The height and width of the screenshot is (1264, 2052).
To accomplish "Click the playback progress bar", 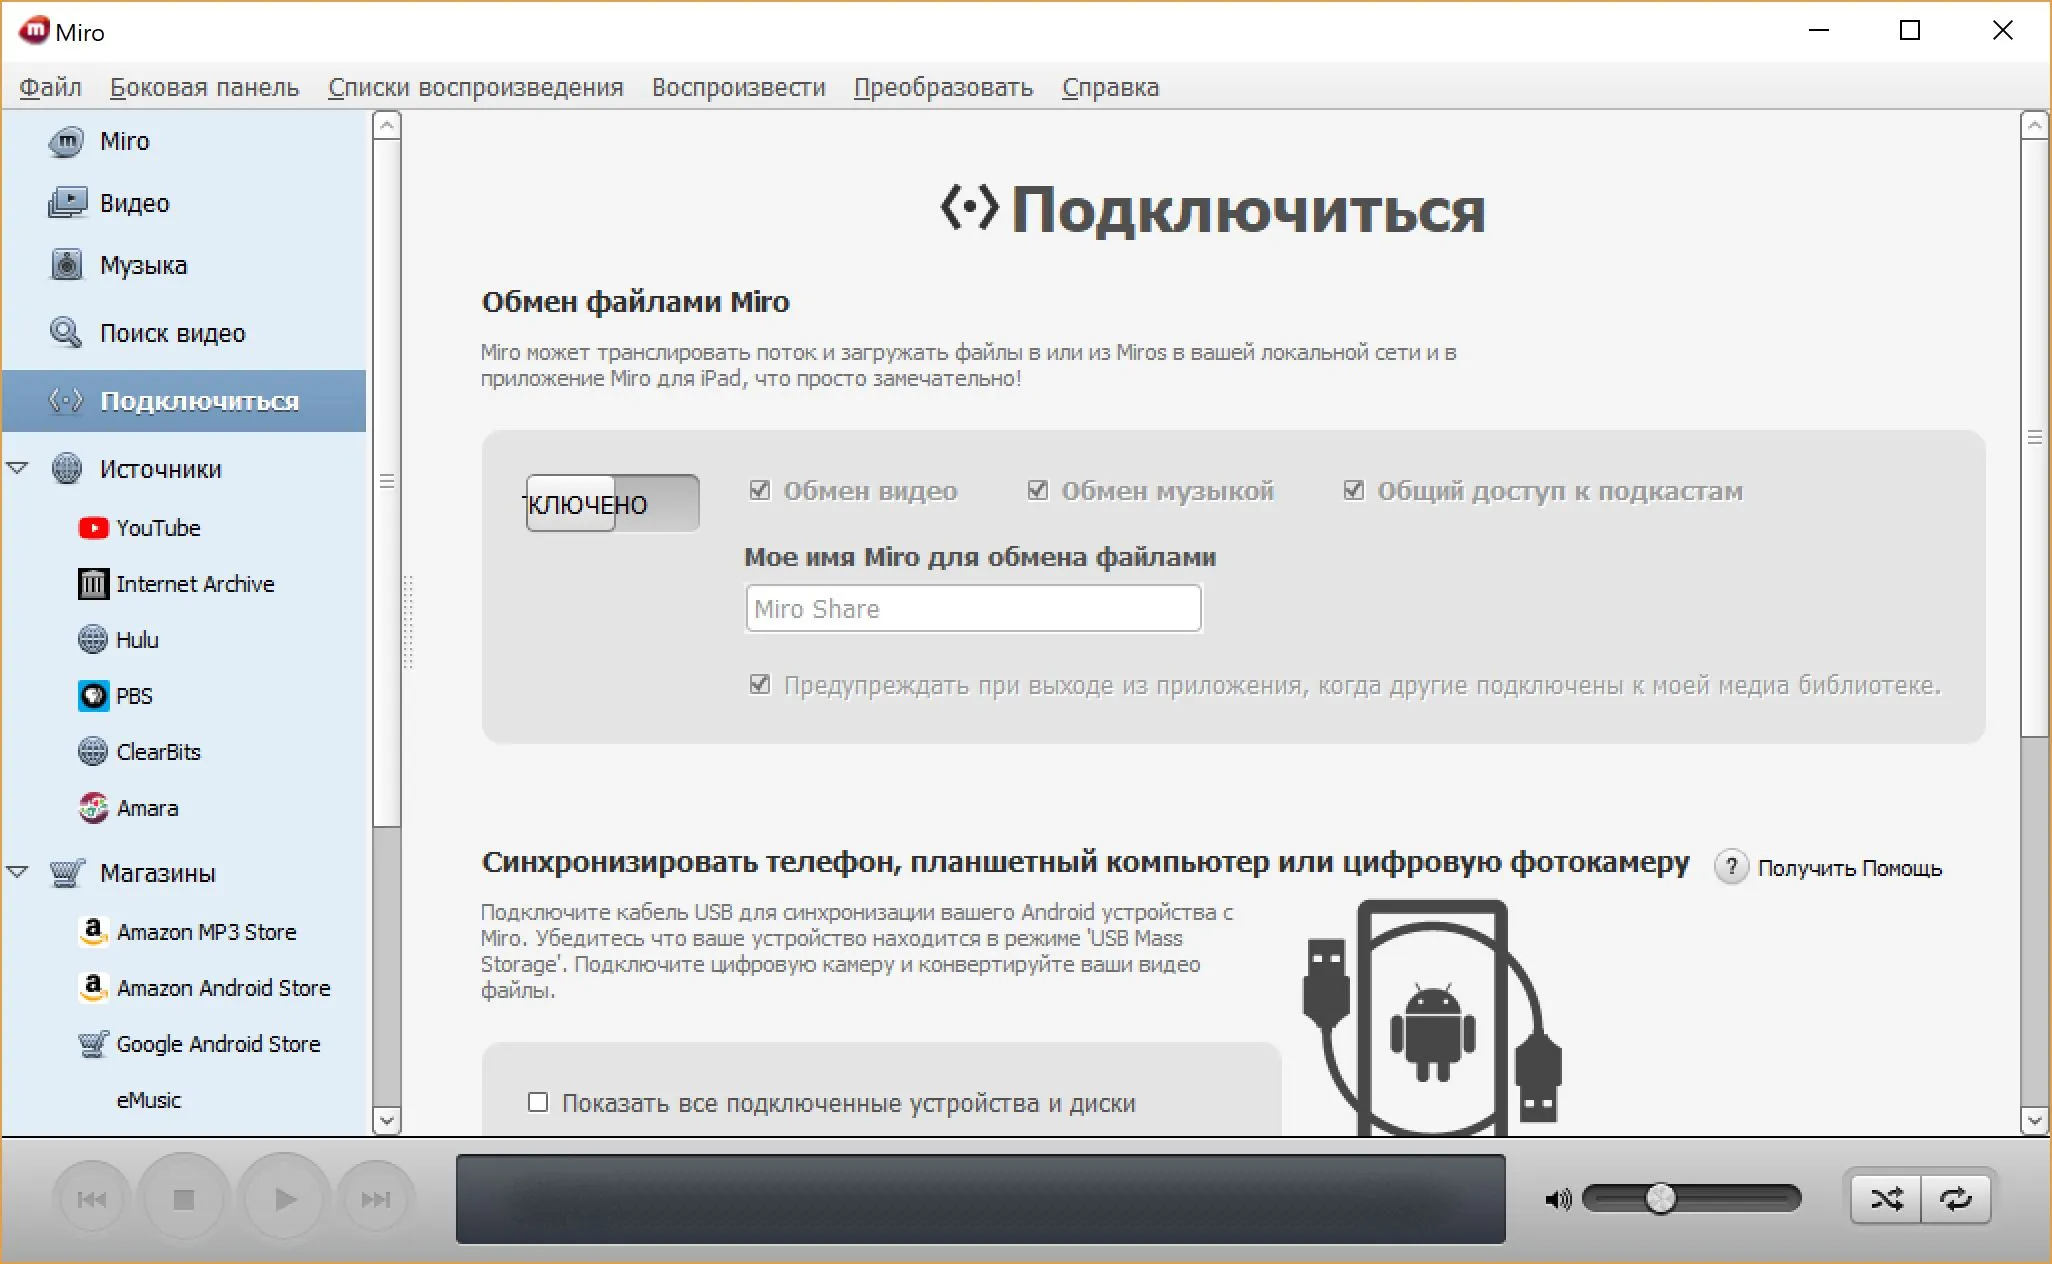I will (x=980, y=1199).
